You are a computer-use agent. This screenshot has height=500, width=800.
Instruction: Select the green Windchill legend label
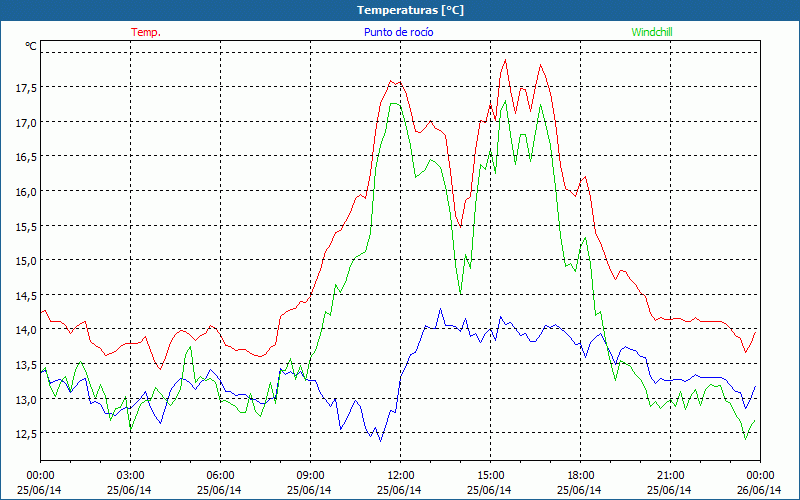(652, 32)
